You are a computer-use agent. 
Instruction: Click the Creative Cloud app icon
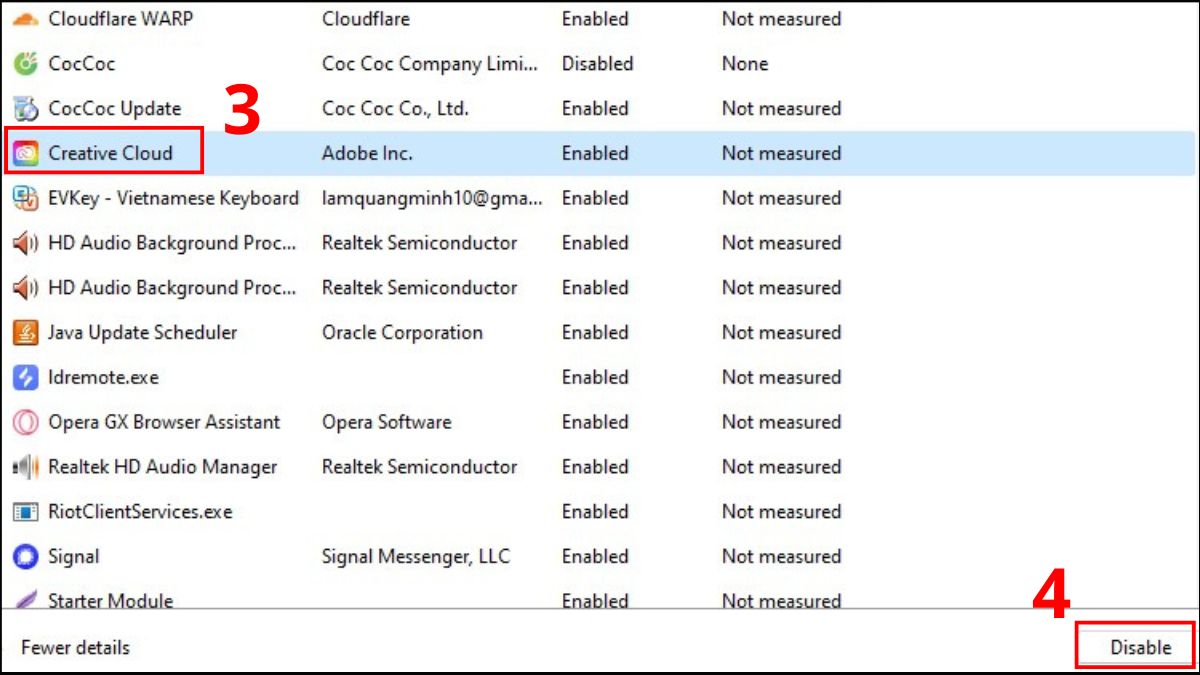25,154
